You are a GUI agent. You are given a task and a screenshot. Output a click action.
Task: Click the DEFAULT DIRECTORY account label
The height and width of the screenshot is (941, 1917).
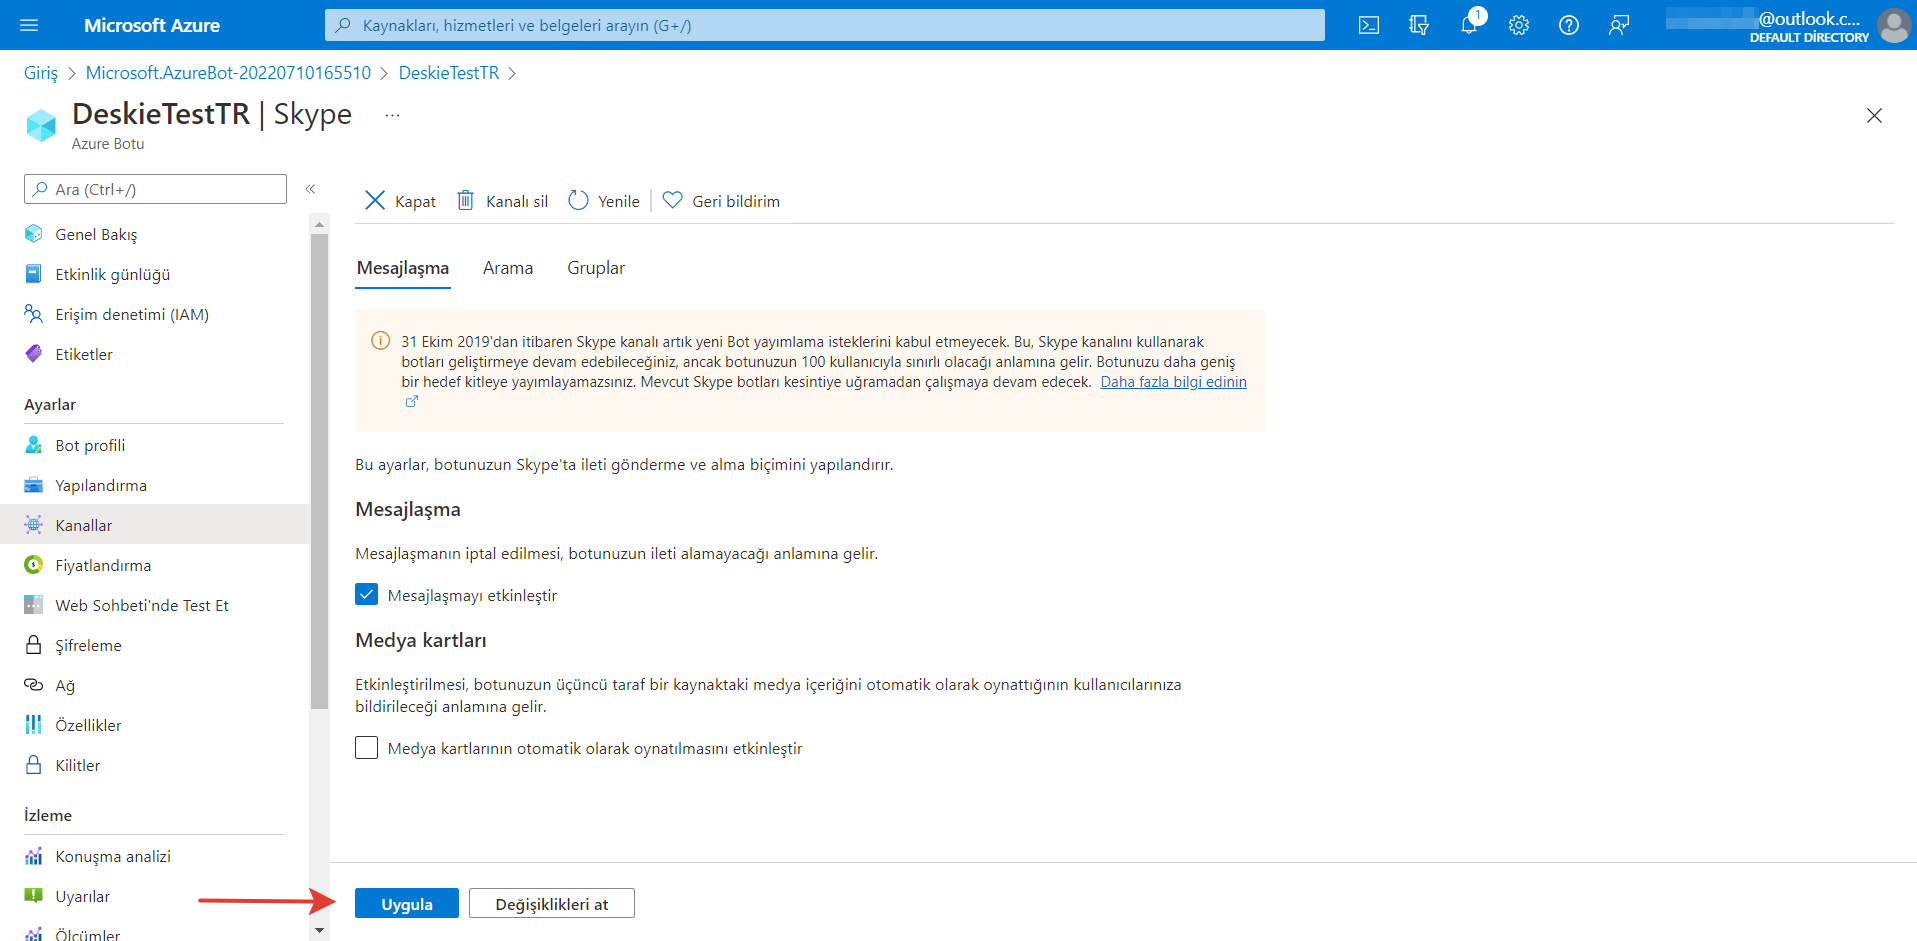[1809, 37]
